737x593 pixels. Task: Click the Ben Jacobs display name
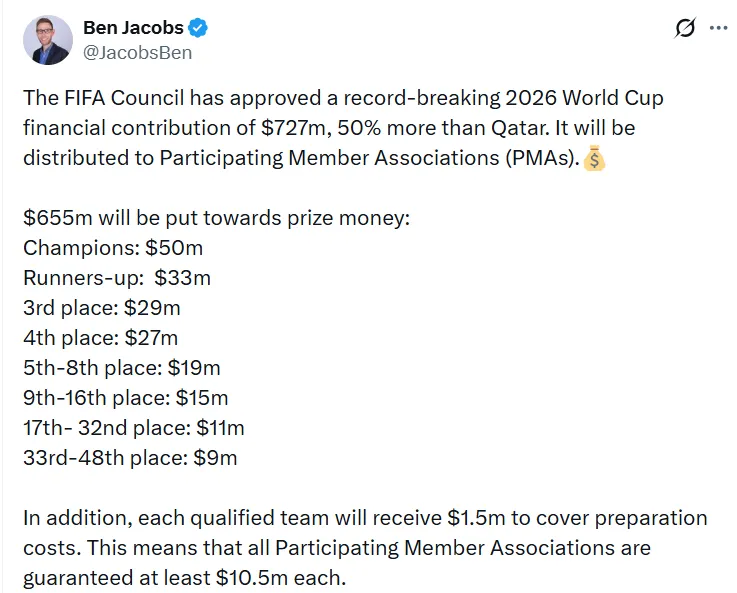tap(140, 28)
